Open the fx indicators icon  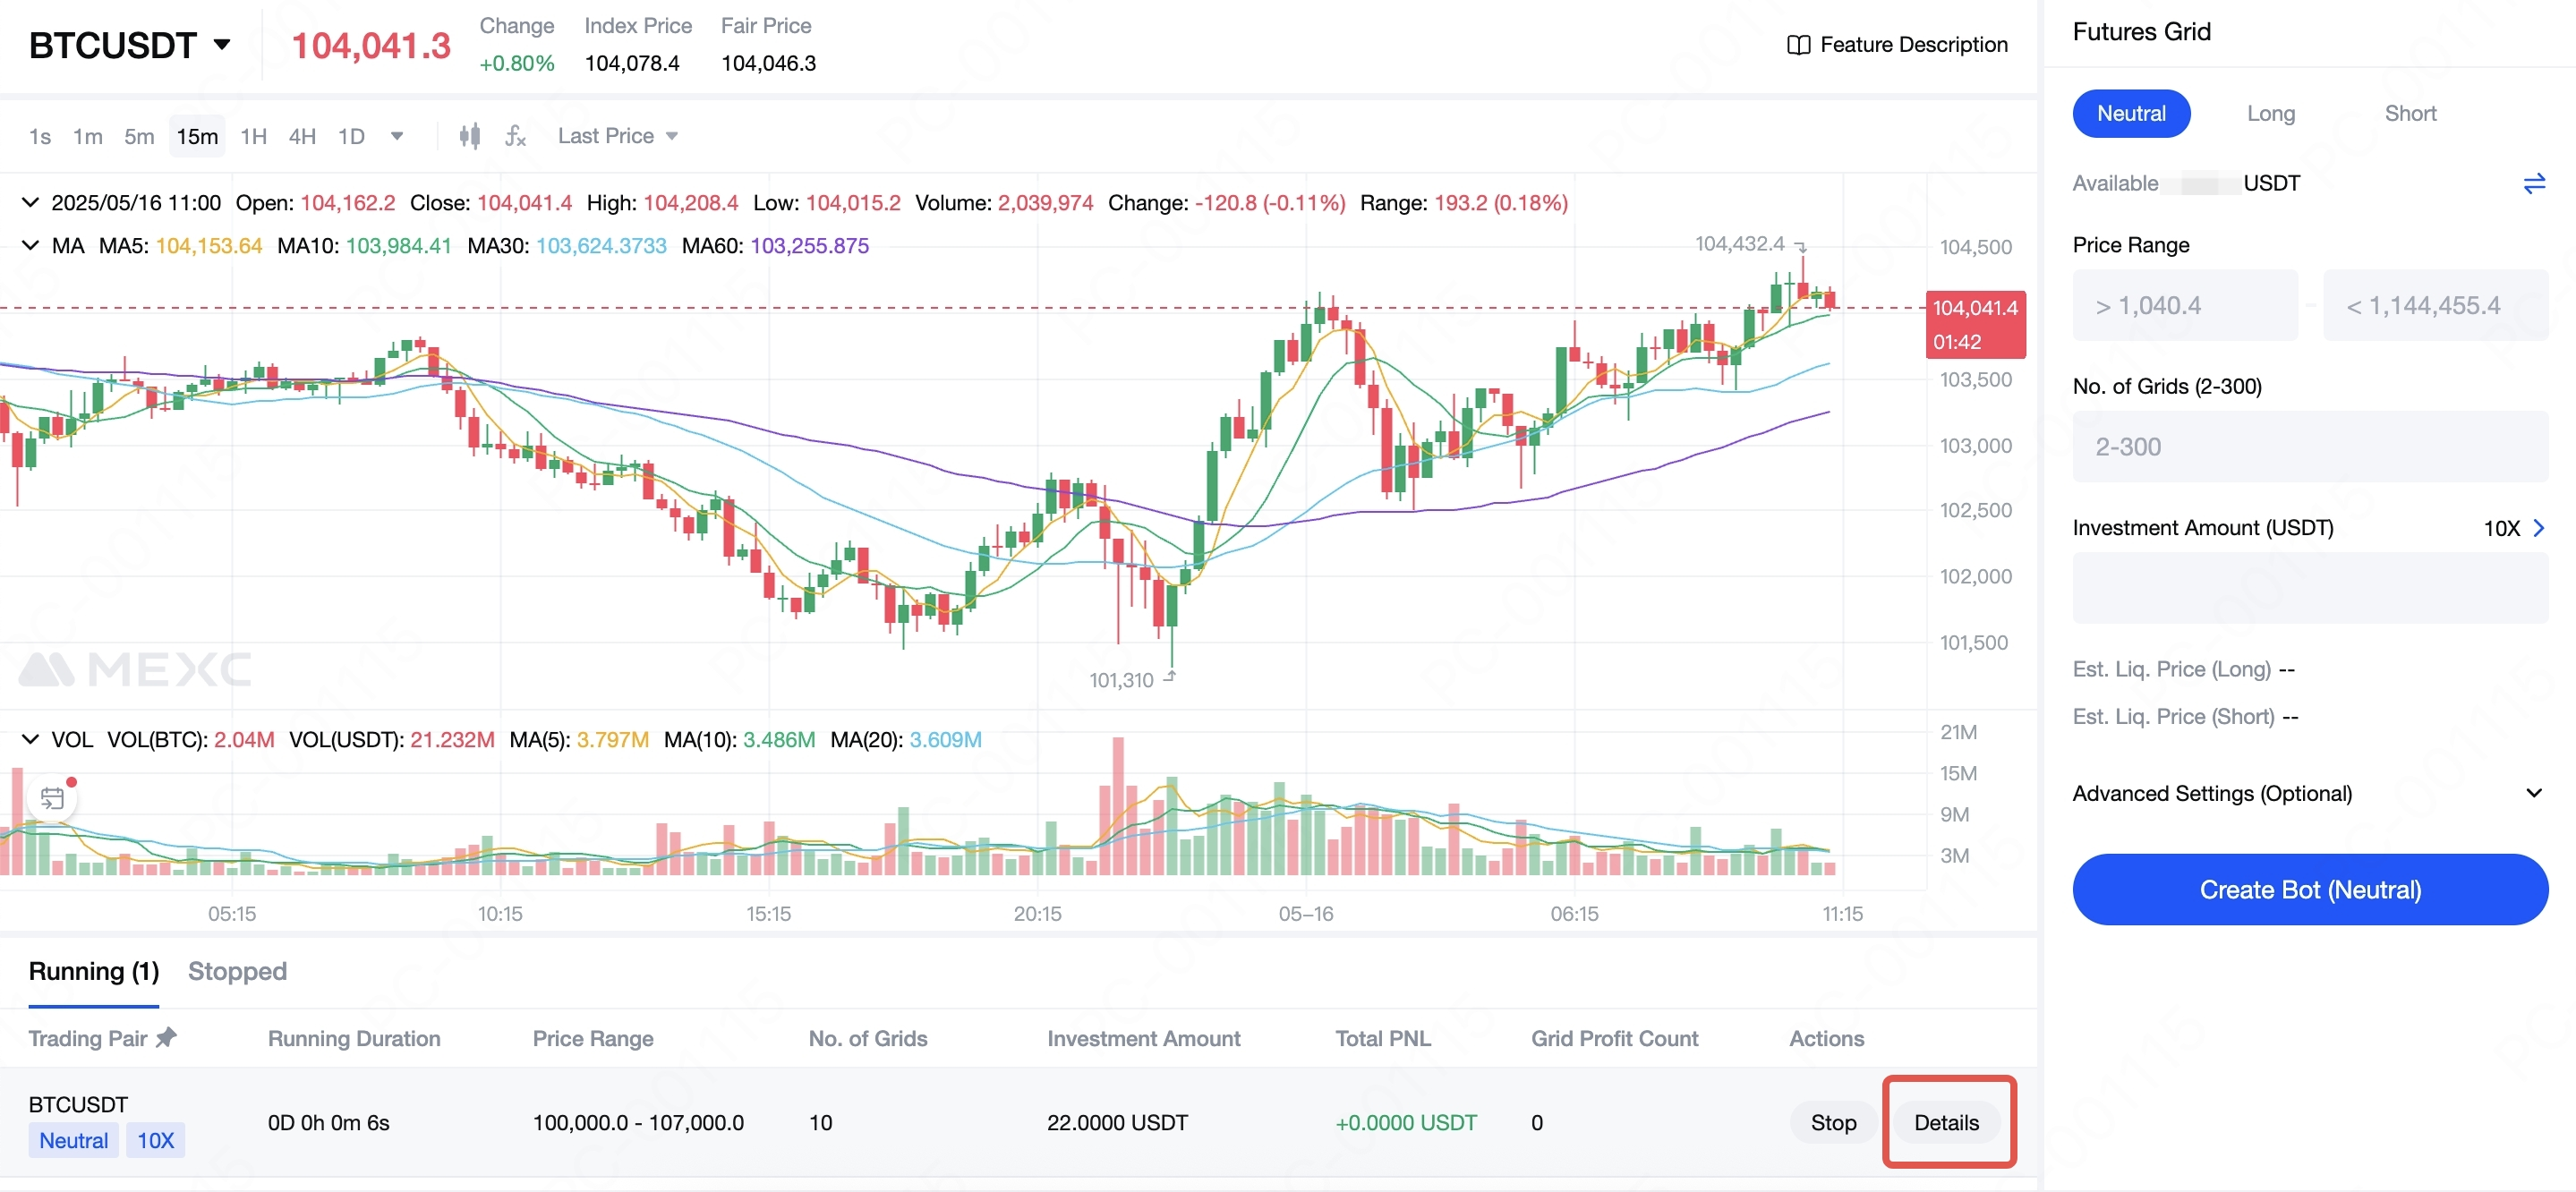click(515, 136)
